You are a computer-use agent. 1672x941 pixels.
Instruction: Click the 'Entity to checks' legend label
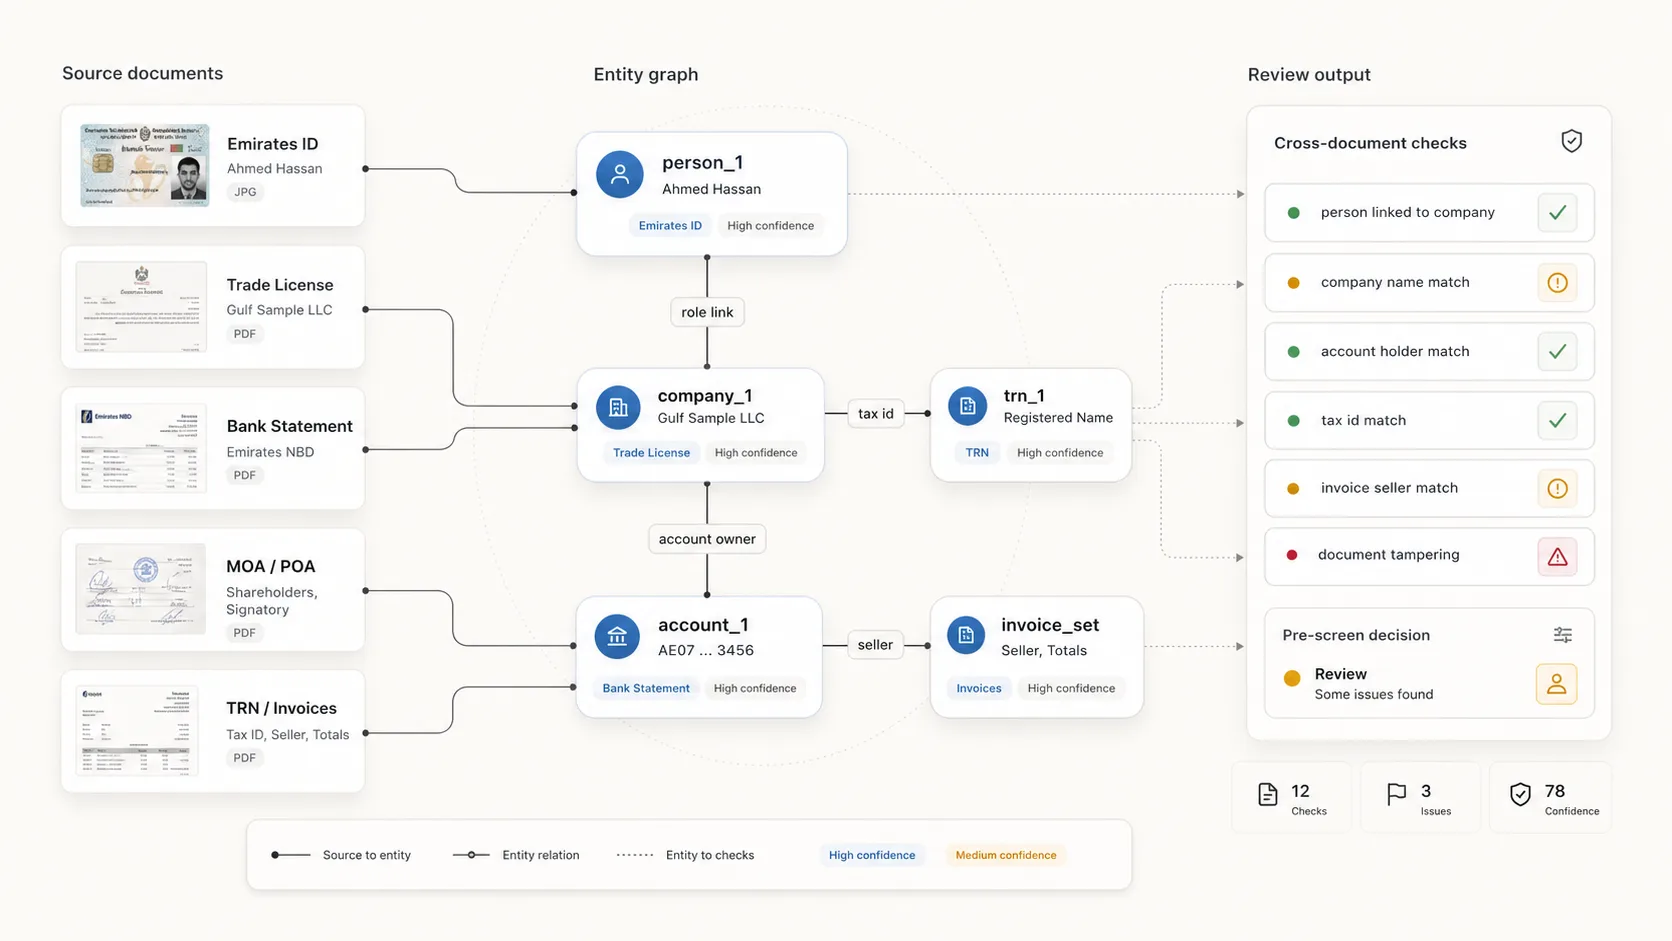pos(710,855)
